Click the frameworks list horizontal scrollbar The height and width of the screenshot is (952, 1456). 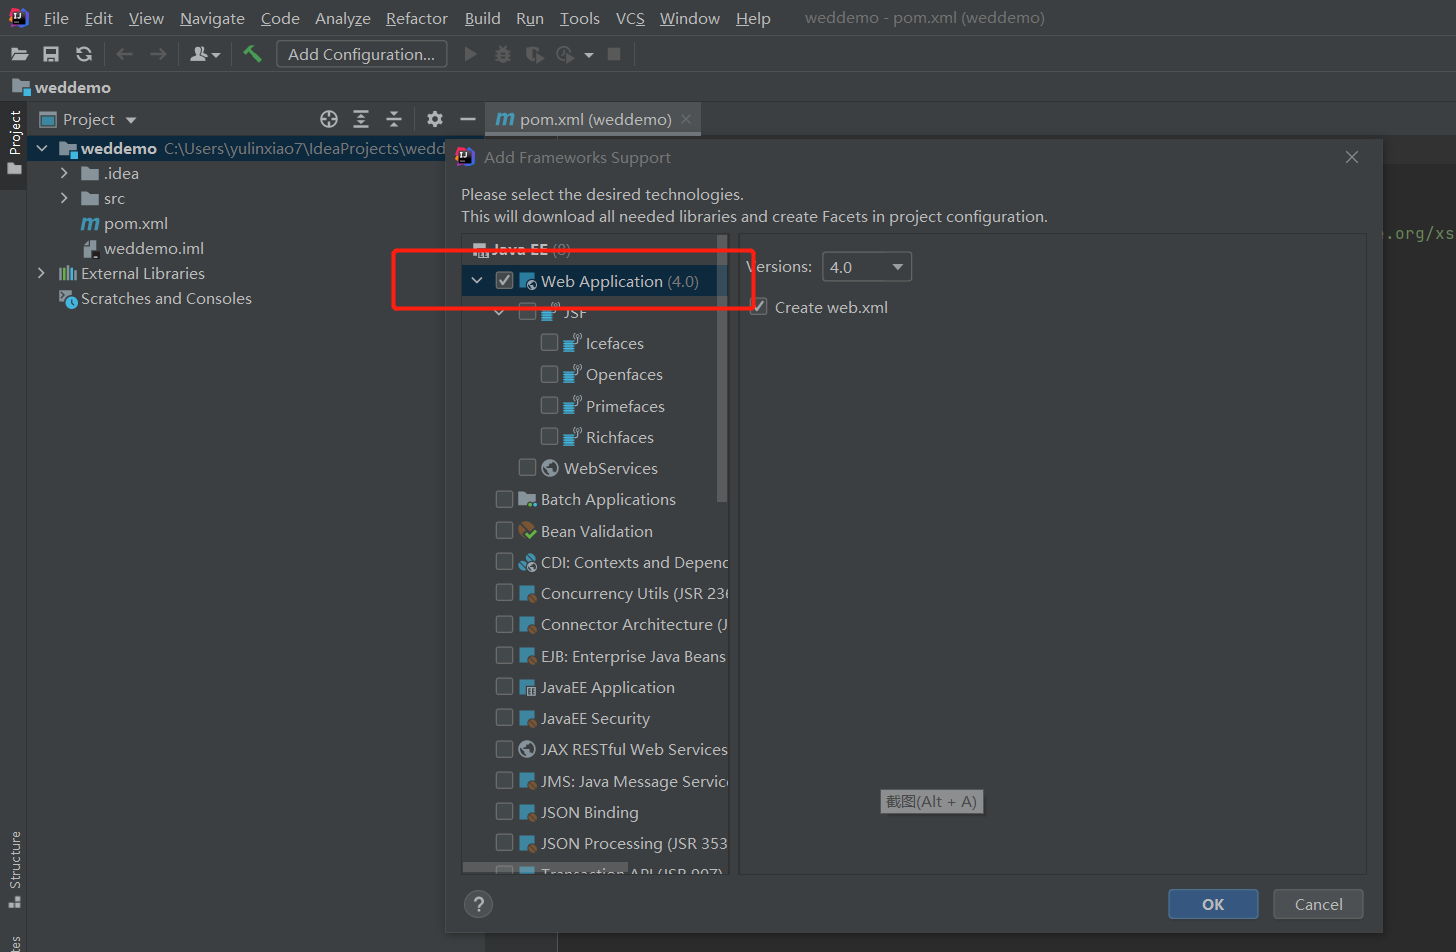point(545,868)
